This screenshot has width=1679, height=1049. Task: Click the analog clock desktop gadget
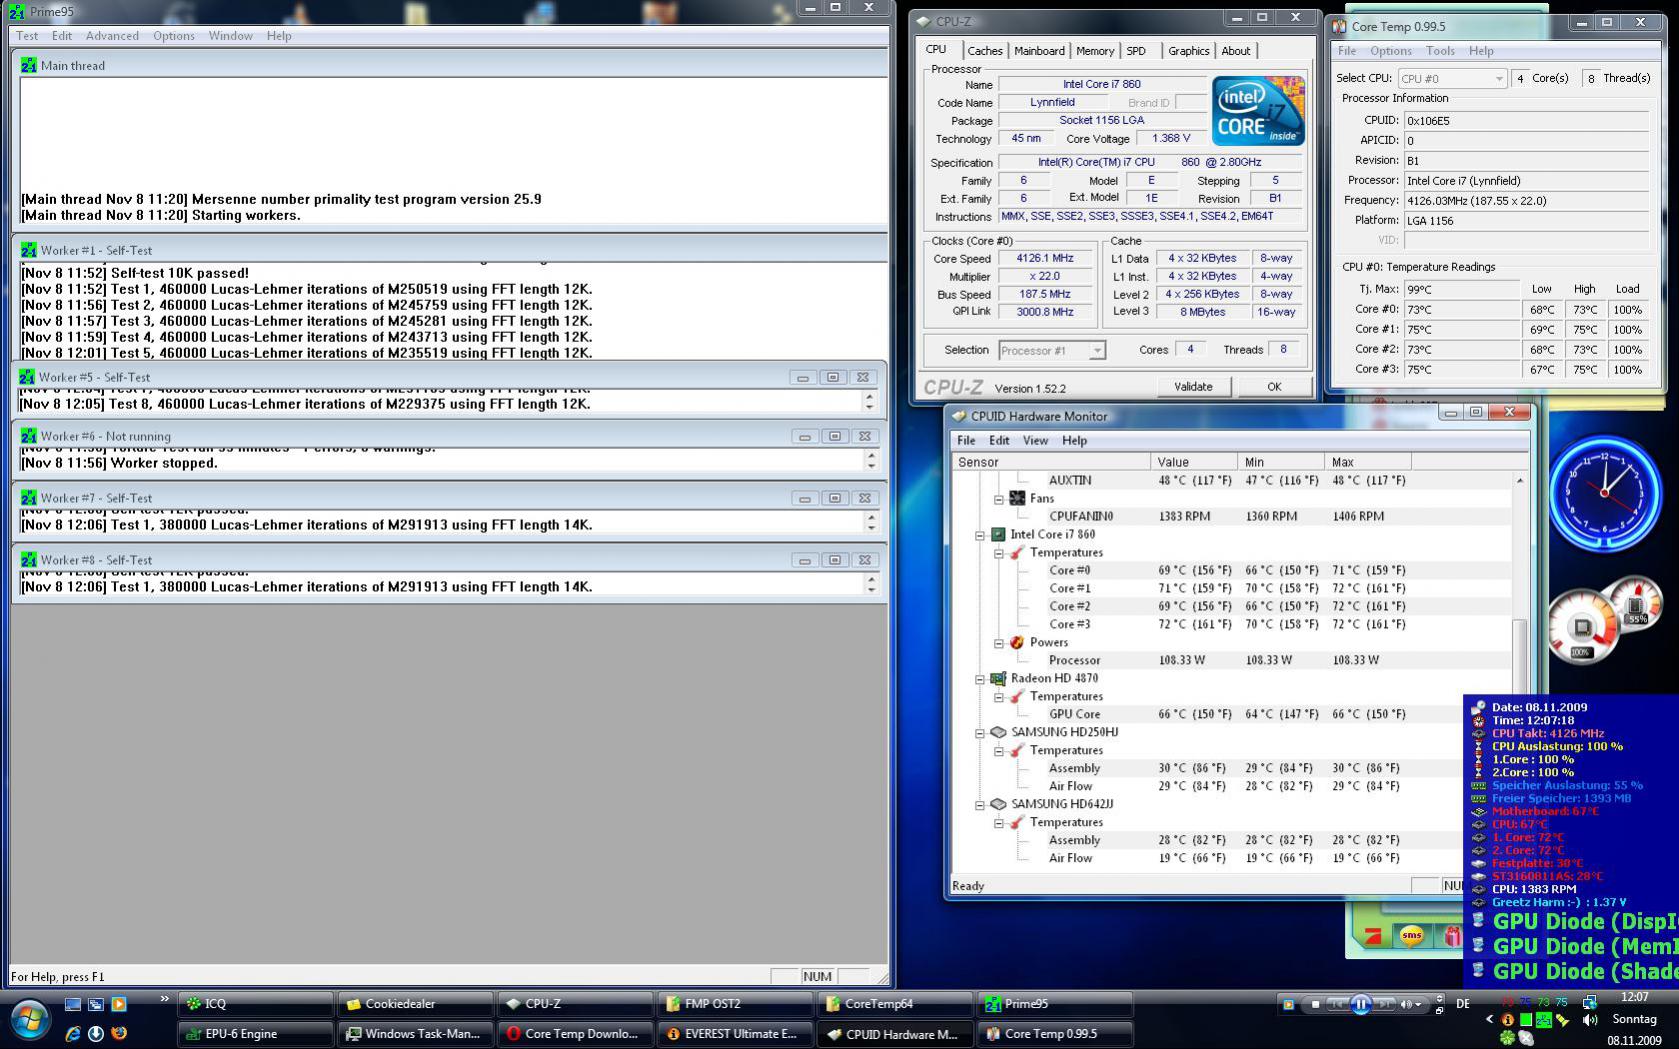pos(1604,493)
